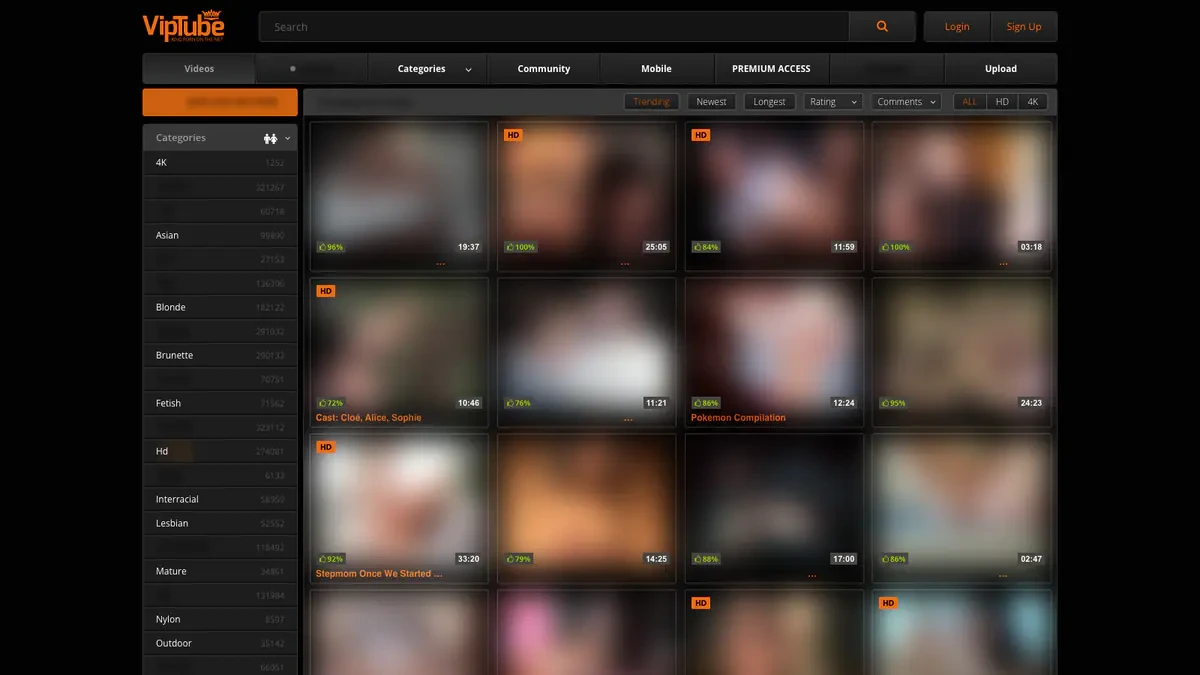Click the 'Cast: Cloé, Alice, Sophie' title
Viewport: 1200px width, 675px height.
coord(368,418)
